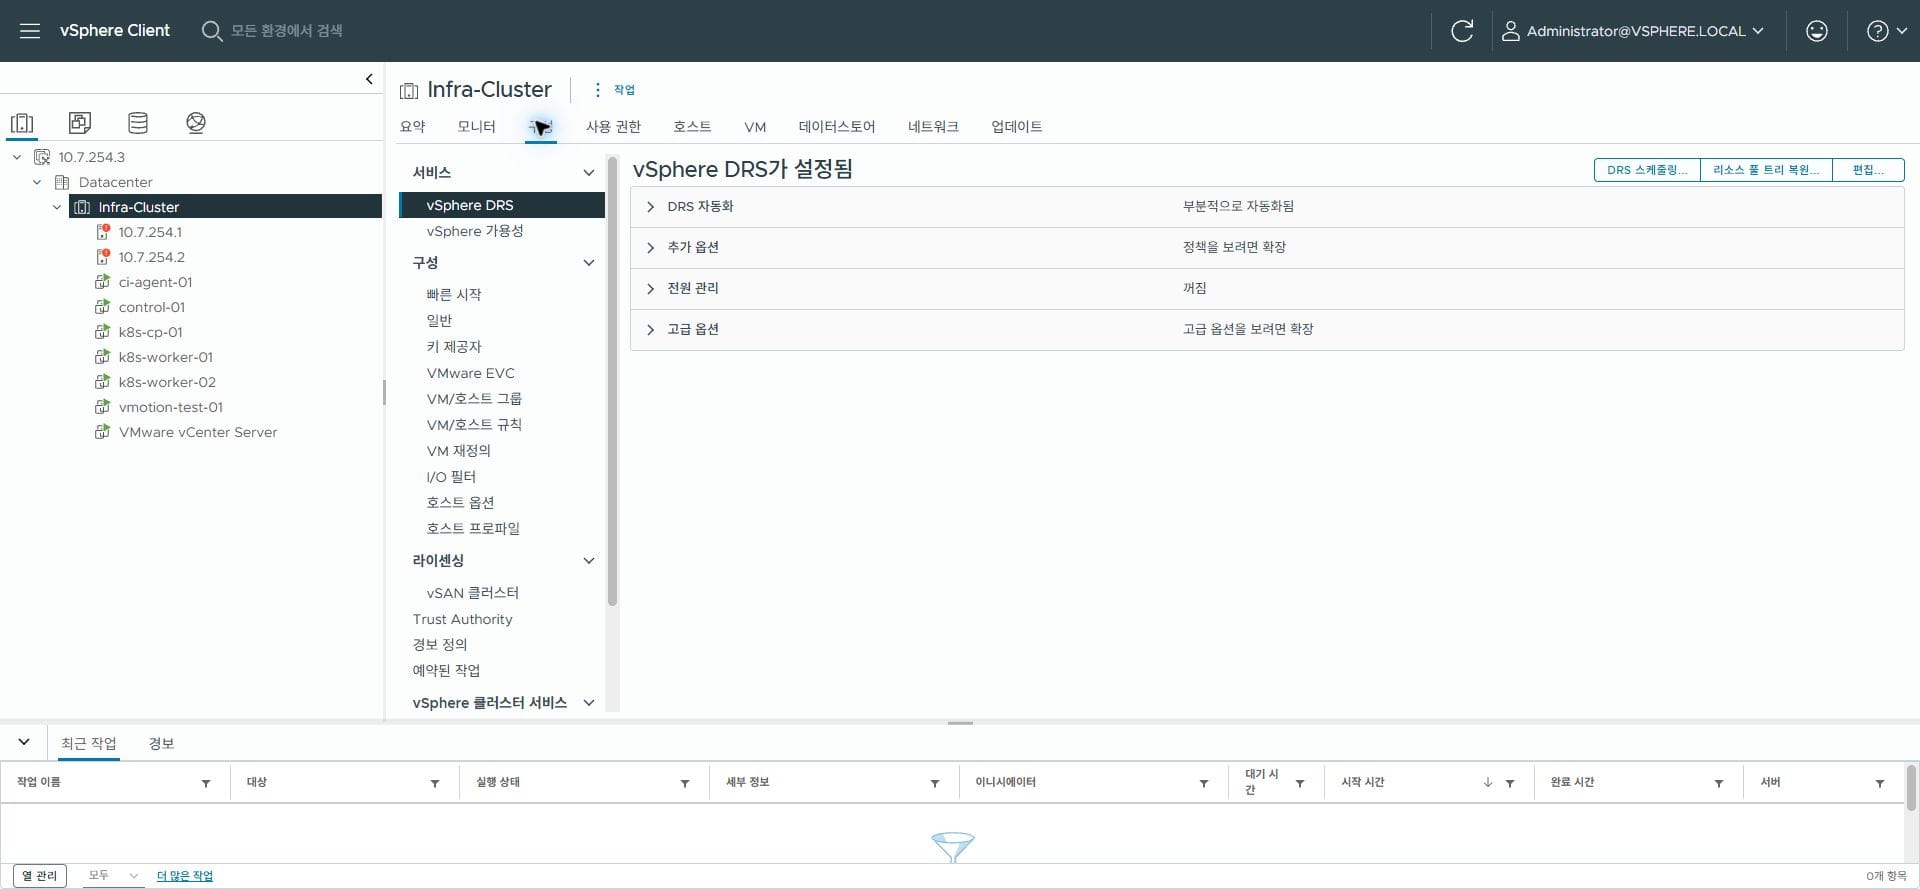This screenshot has width=1920, height=889.
Task: Open the Infra-Cluster 작업 actions menu
Action: (614, 90)
